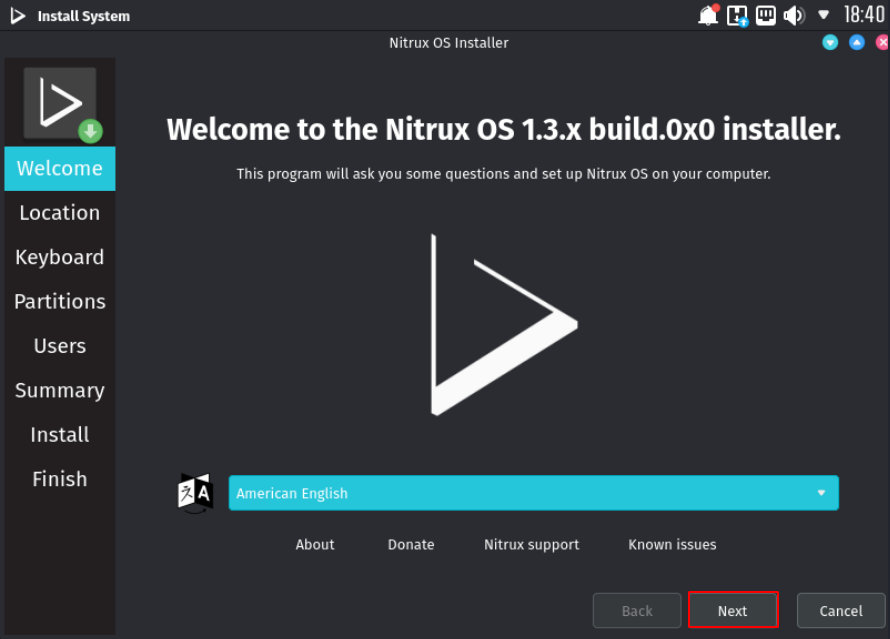
Task: Open the American English language dropdown
Action: coord(533,493)
